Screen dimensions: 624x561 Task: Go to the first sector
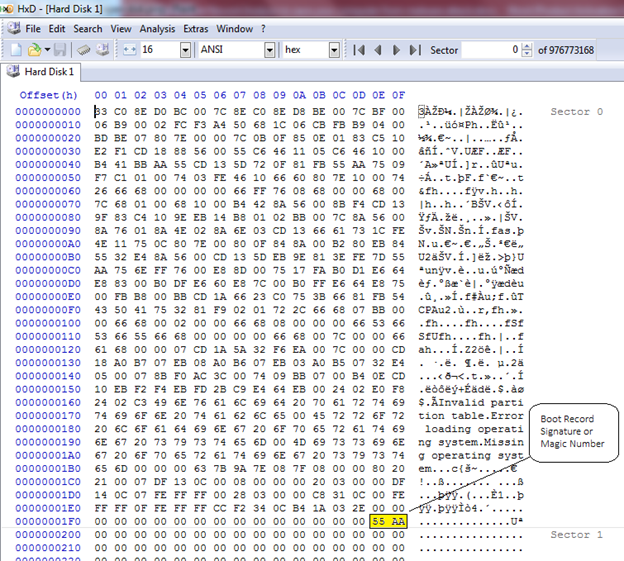tap(357, 49)
